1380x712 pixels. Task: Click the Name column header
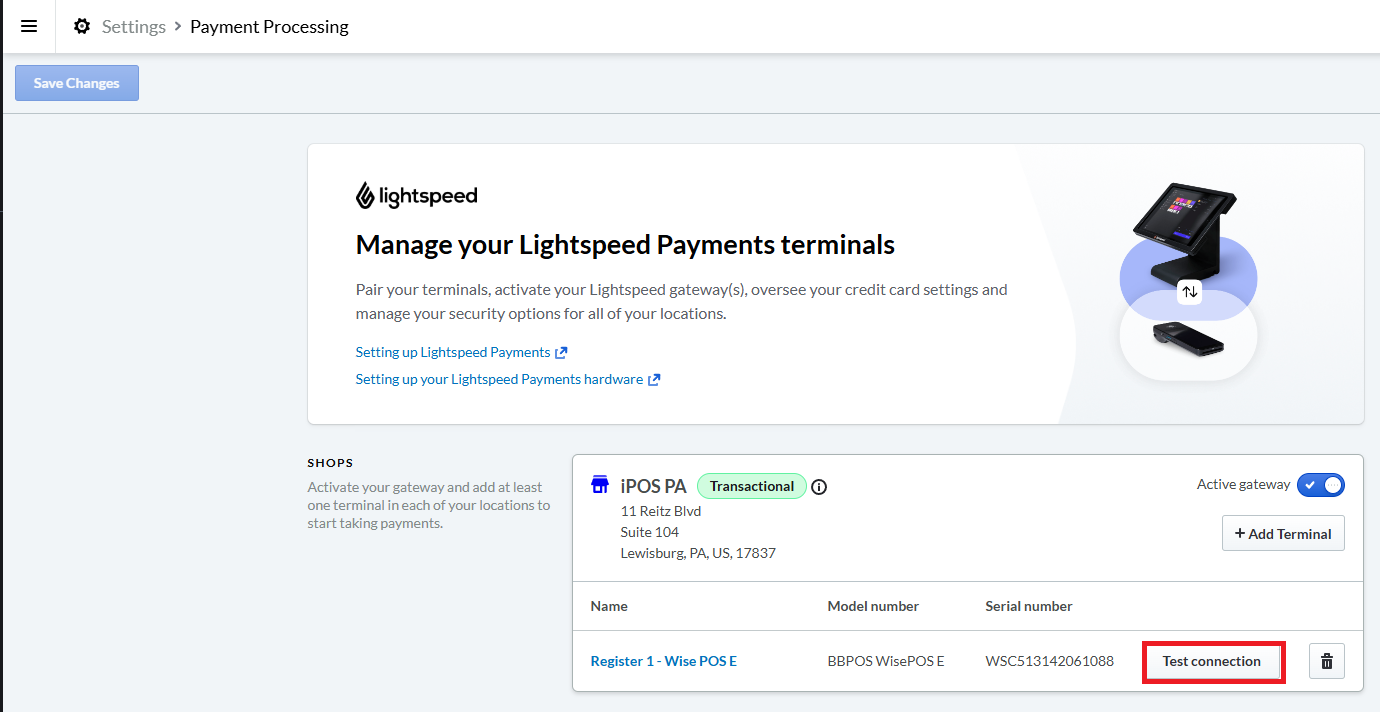point(609,606)
